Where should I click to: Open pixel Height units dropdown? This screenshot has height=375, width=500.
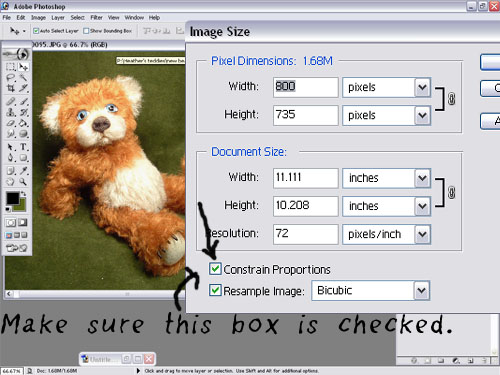pyautogui.click(x=423, y=115)
